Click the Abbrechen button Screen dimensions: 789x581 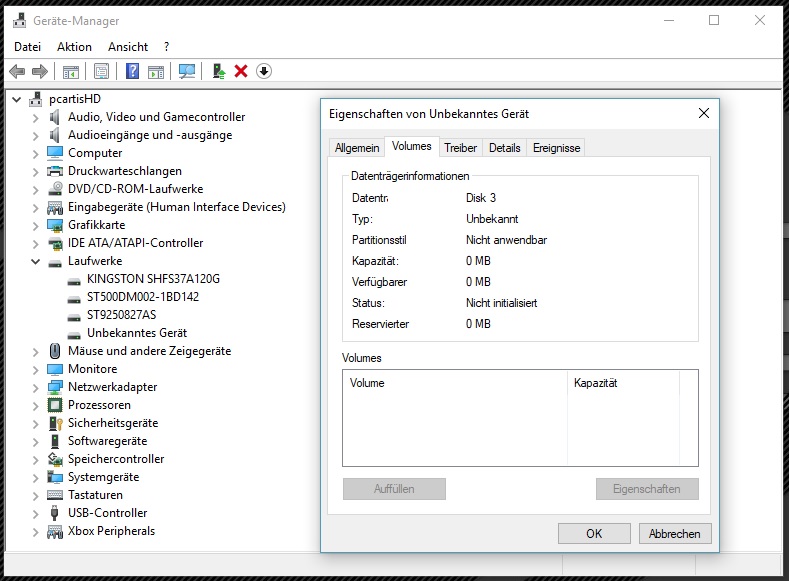pyautogui.click(x=675, y=534)
